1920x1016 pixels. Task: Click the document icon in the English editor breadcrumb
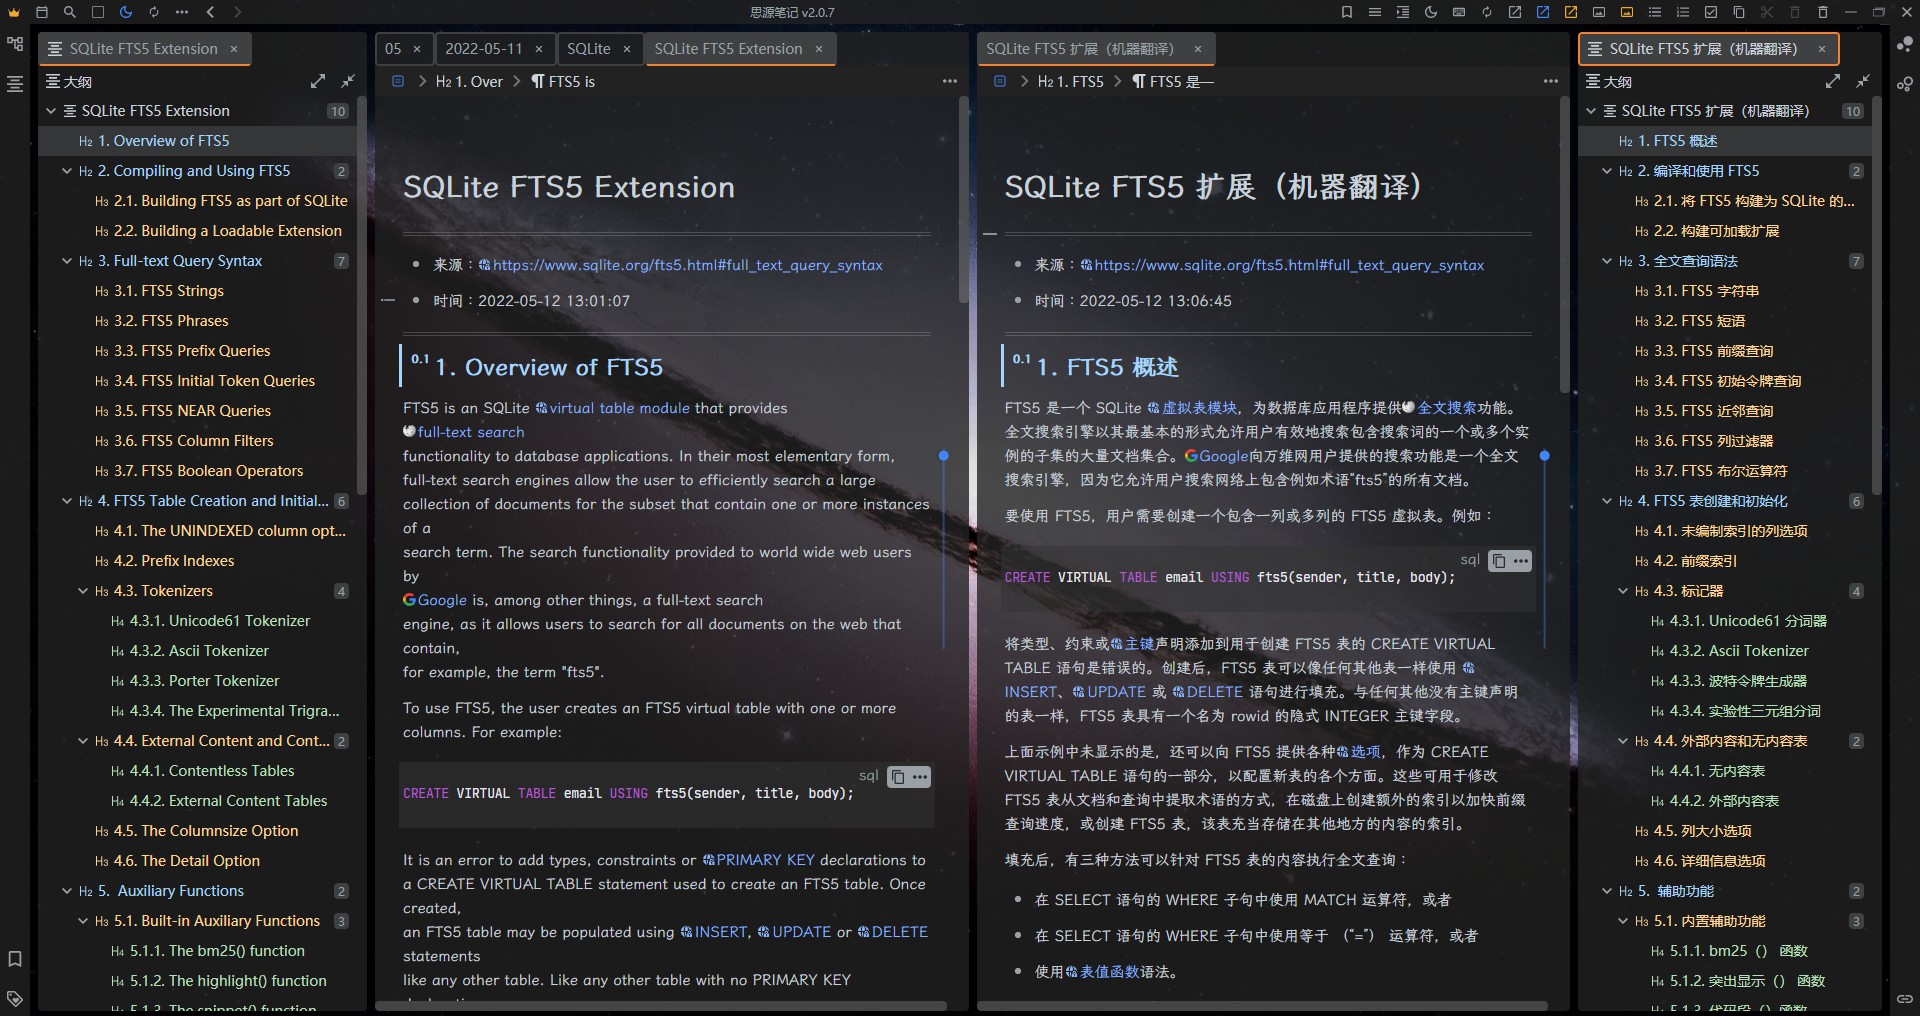398,81
